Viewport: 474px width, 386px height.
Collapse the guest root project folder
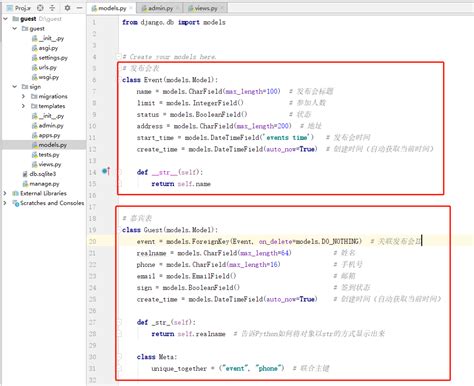(x=5, y=19)
